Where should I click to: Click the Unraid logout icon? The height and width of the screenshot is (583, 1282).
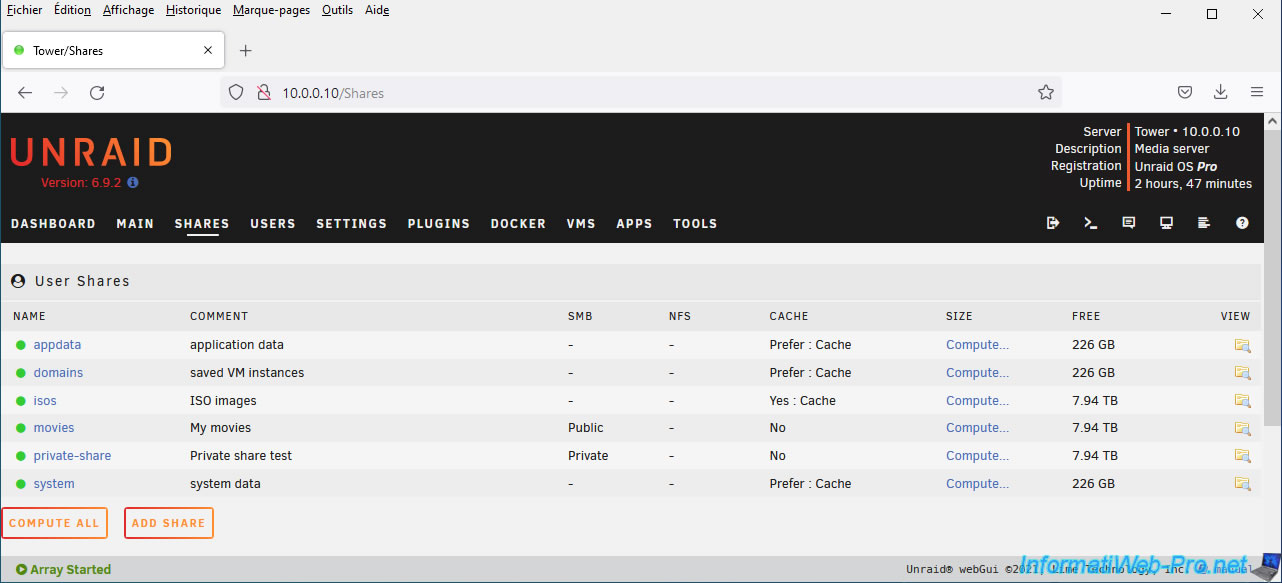click(x=1052, y=223)
